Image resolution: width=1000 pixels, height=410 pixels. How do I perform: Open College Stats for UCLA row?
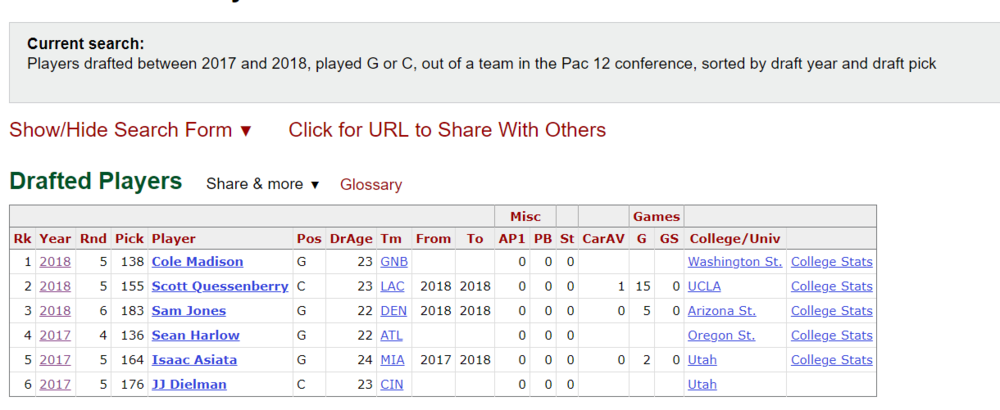832,287
